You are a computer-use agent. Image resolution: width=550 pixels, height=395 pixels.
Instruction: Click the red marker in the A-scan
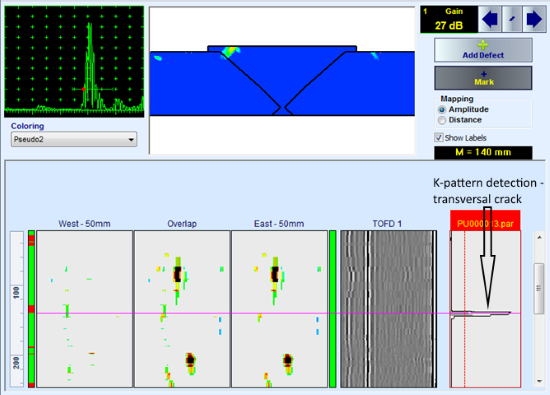click(83, 89)
